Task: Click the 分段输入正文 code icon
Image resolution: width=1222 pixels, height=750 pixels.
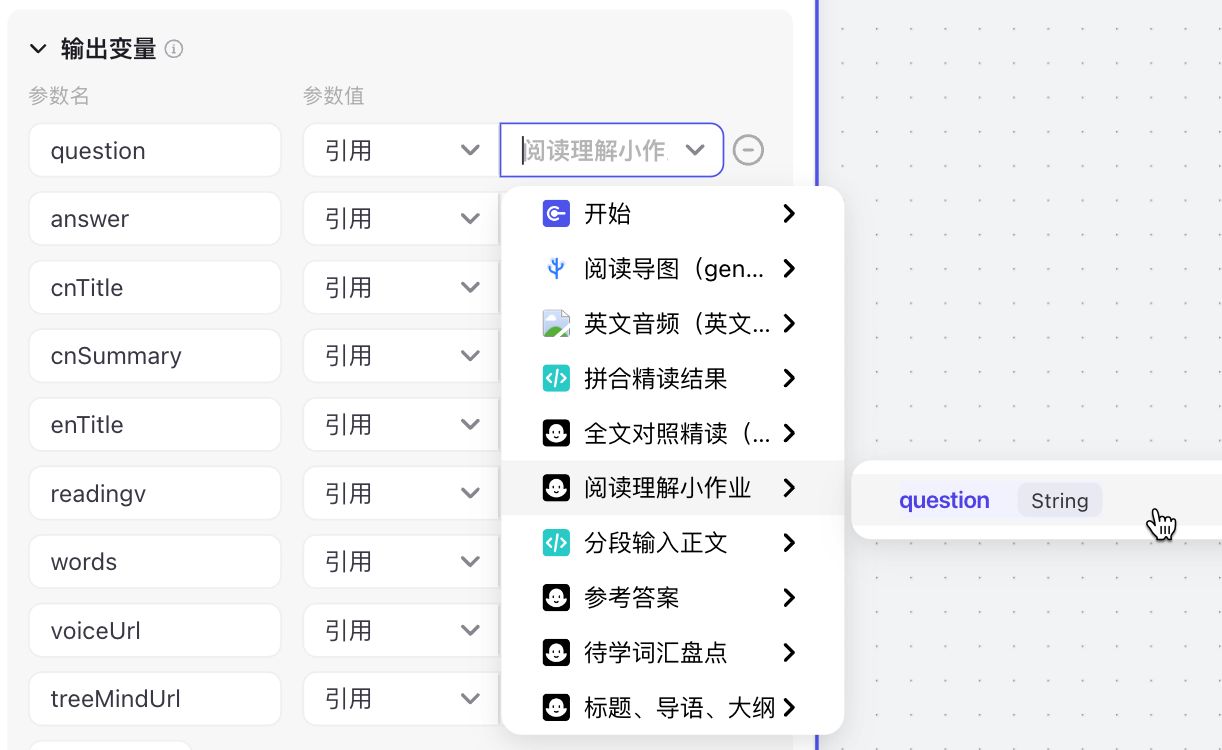Action: [x=556, y=543]
